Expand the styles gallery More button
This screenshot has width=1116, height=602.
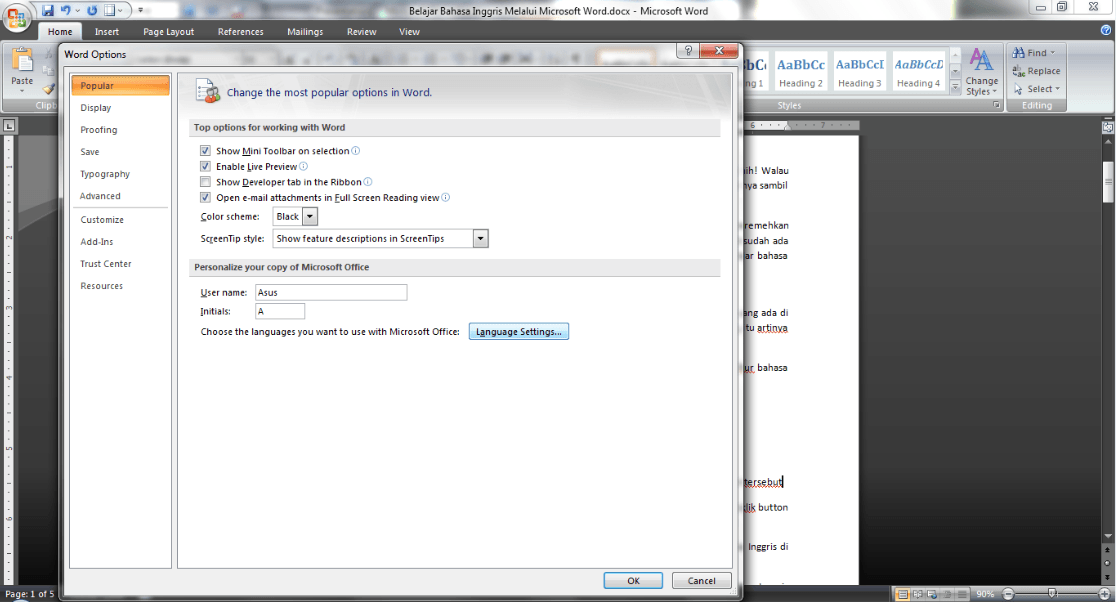click(x=955, y=88)
